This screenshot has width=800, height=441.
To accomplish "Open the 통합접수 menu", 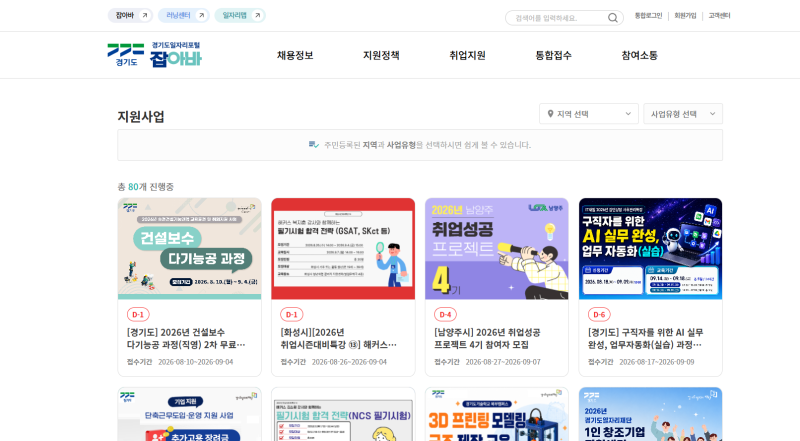I will pos(554,55).
